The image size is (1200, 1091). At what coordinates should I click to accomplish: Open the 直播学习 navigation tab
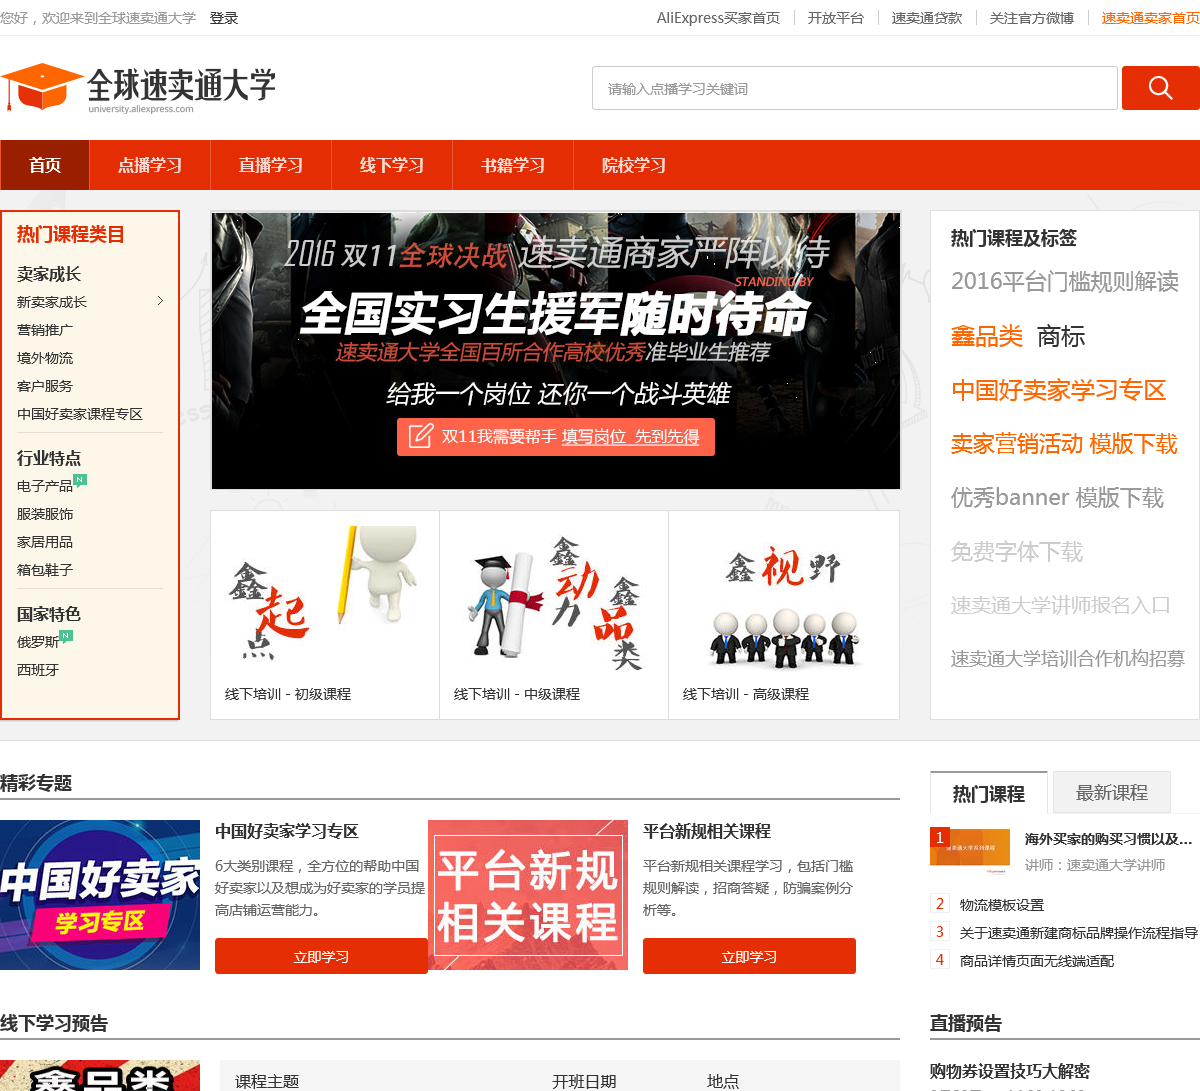pos(271,165)
